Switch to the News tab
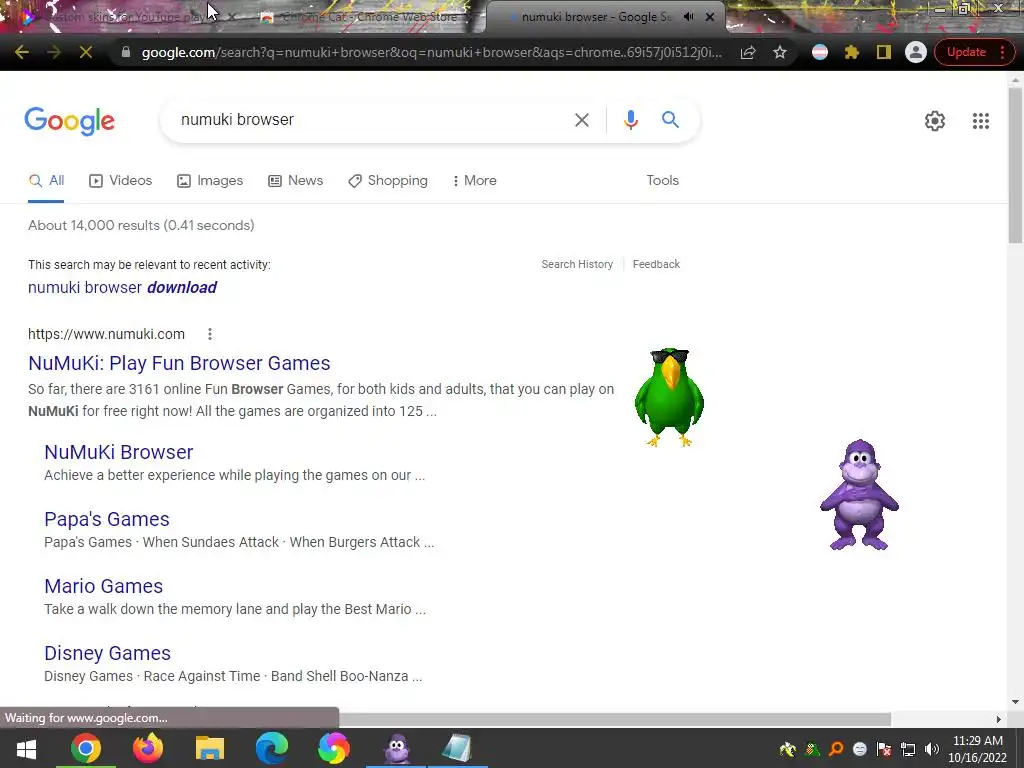Screen dimensions: 1024x768 pos(296,181)
